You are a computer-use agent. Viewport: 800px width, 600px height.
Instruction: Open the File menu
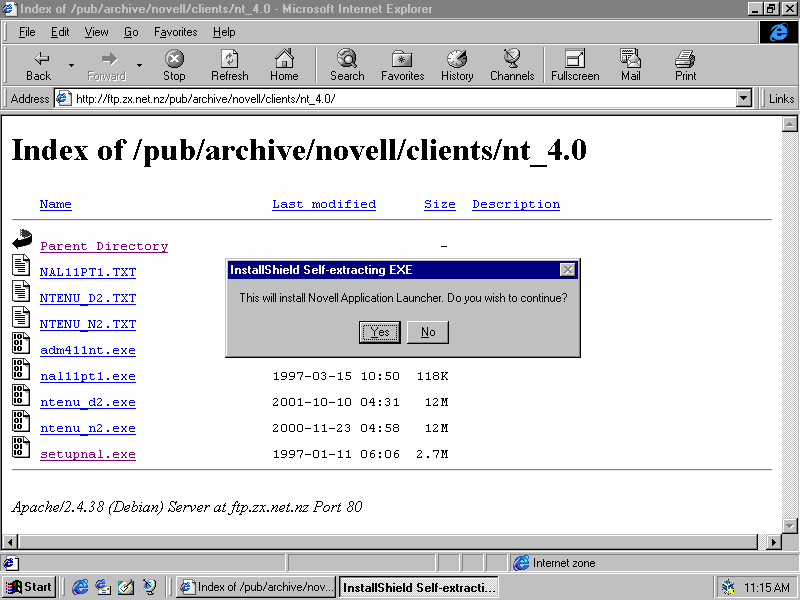[x=27, y=32]
